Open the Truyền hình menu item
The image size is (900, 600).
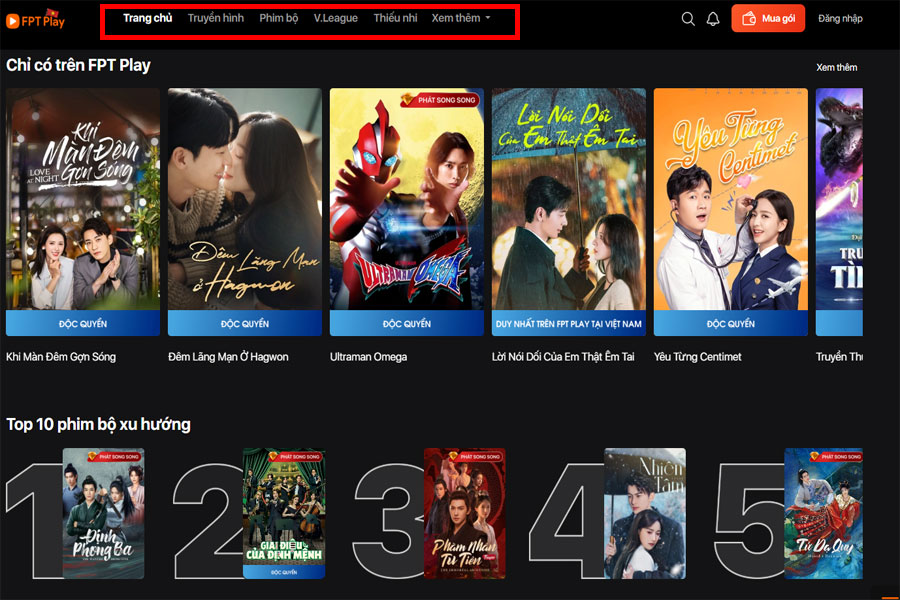click(x=215, y=18)
